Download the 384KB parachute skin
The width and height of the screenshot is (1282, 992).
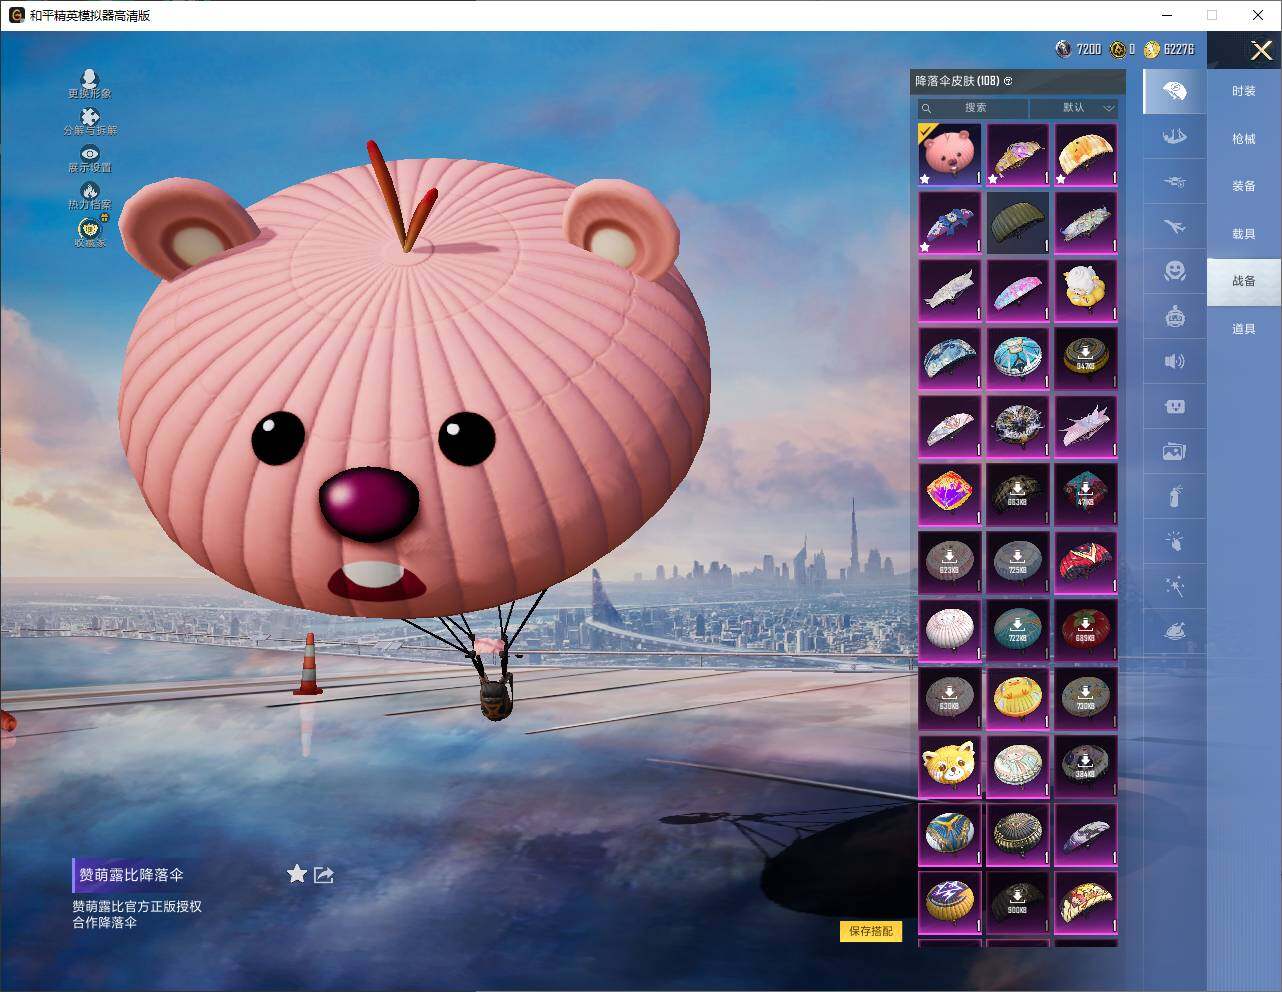(x=1086, y=767)
